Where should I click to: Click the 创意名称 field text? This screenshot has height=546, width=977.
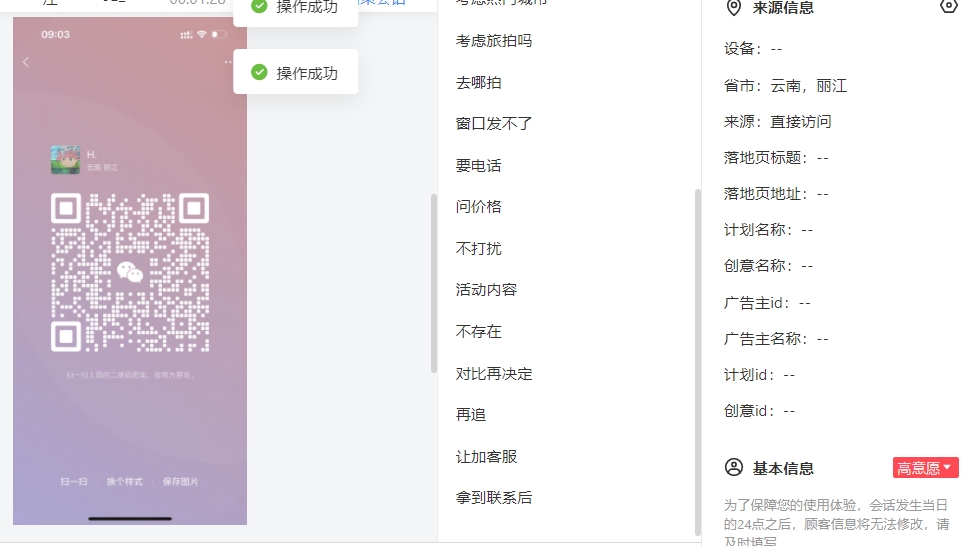tap(768, 267)
